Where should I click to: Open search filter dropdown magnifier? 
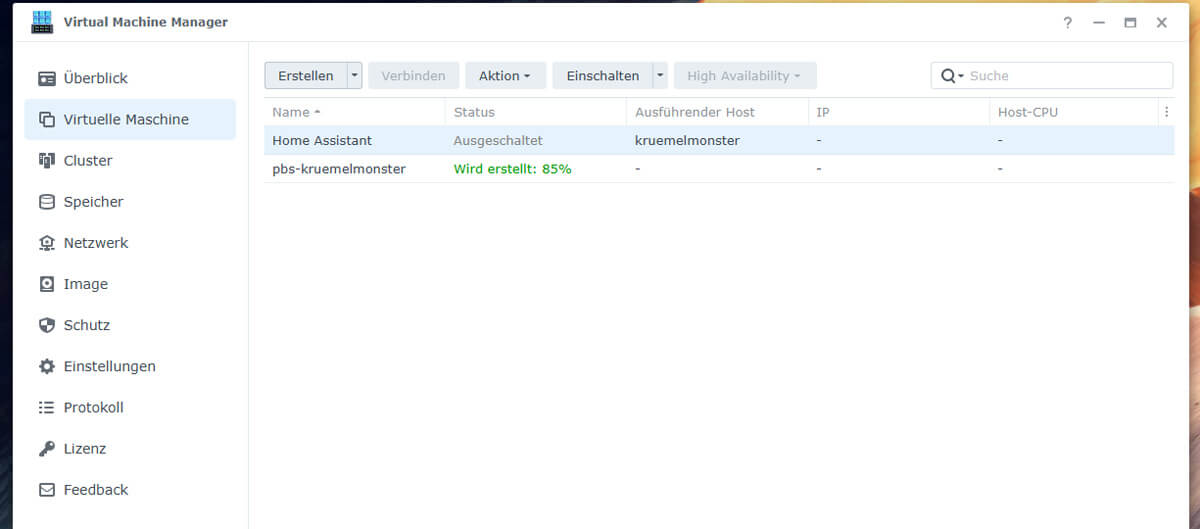coord(951,76)
